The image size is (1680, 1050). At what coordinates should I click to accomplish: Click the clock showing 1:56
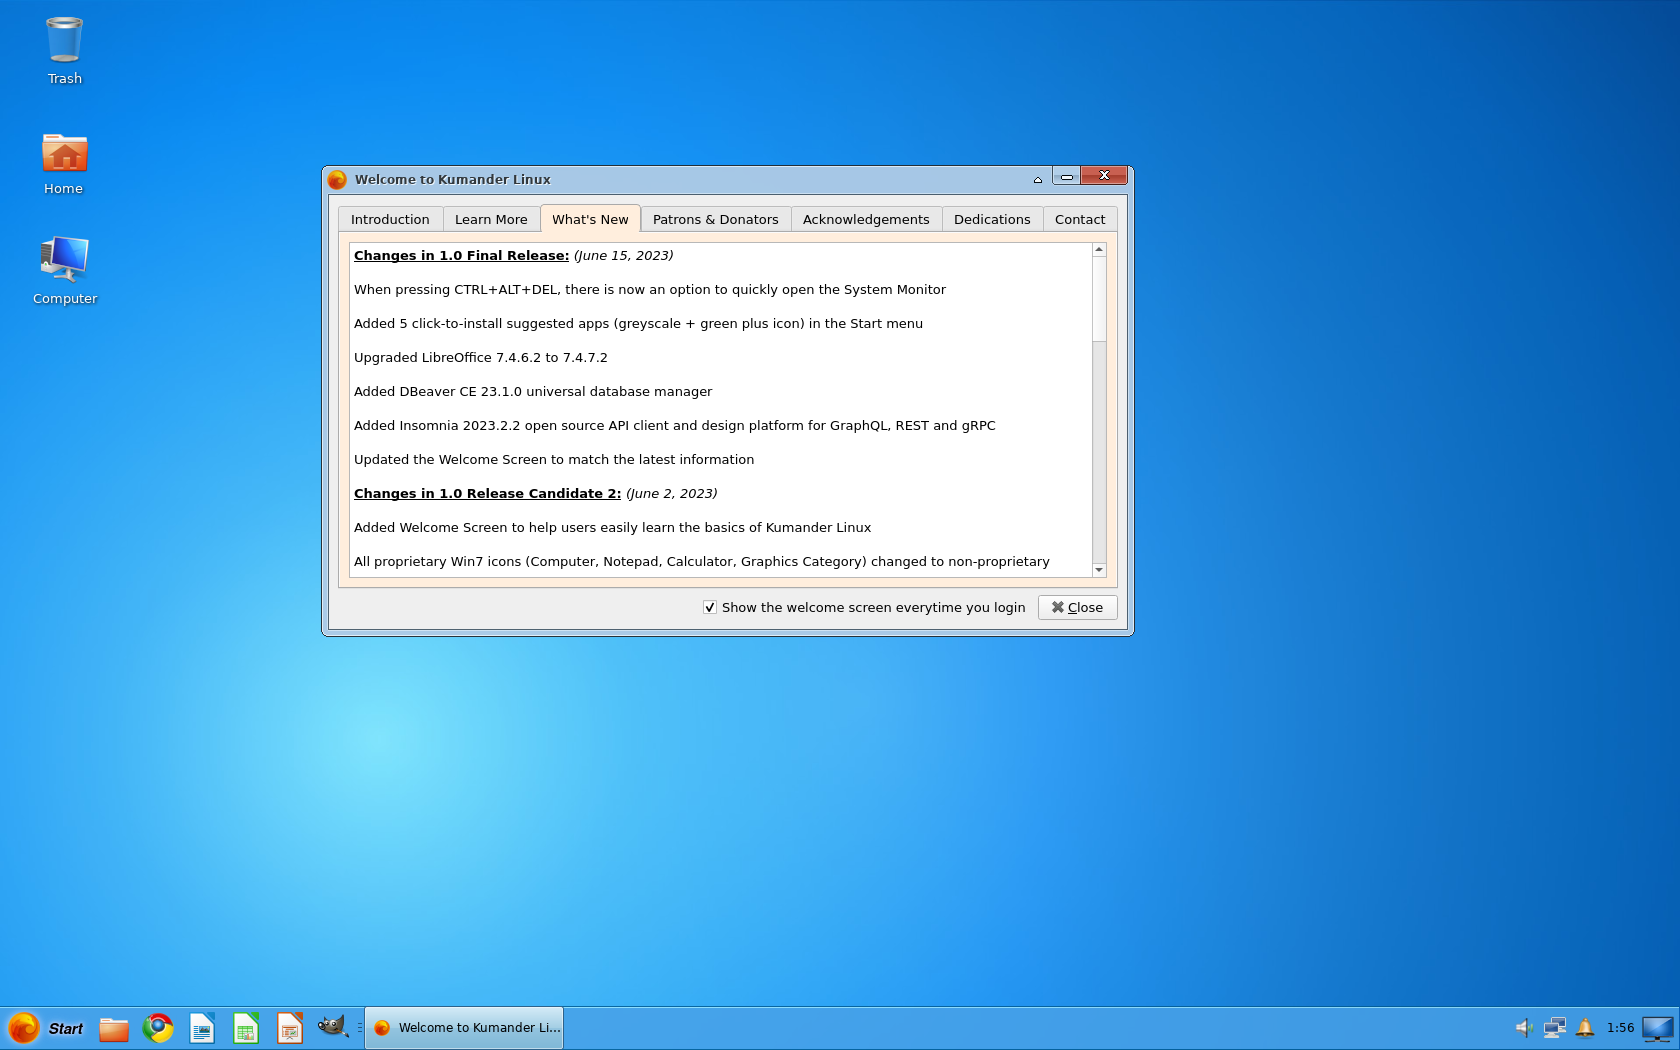(1620, 1028)
